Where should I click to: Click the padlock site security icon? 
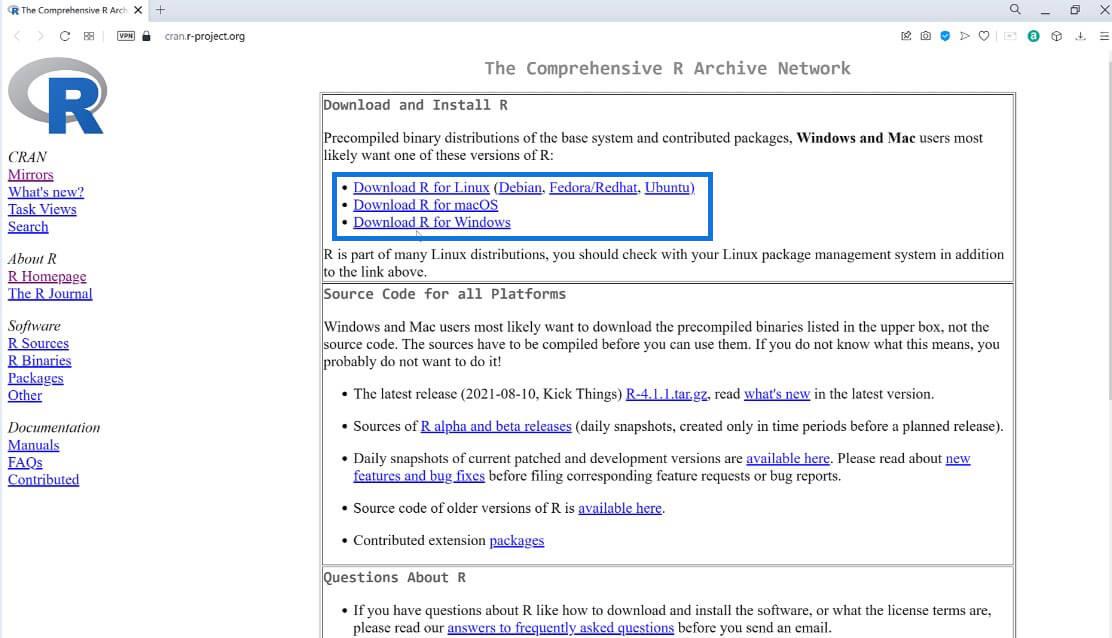pos(146,36)
